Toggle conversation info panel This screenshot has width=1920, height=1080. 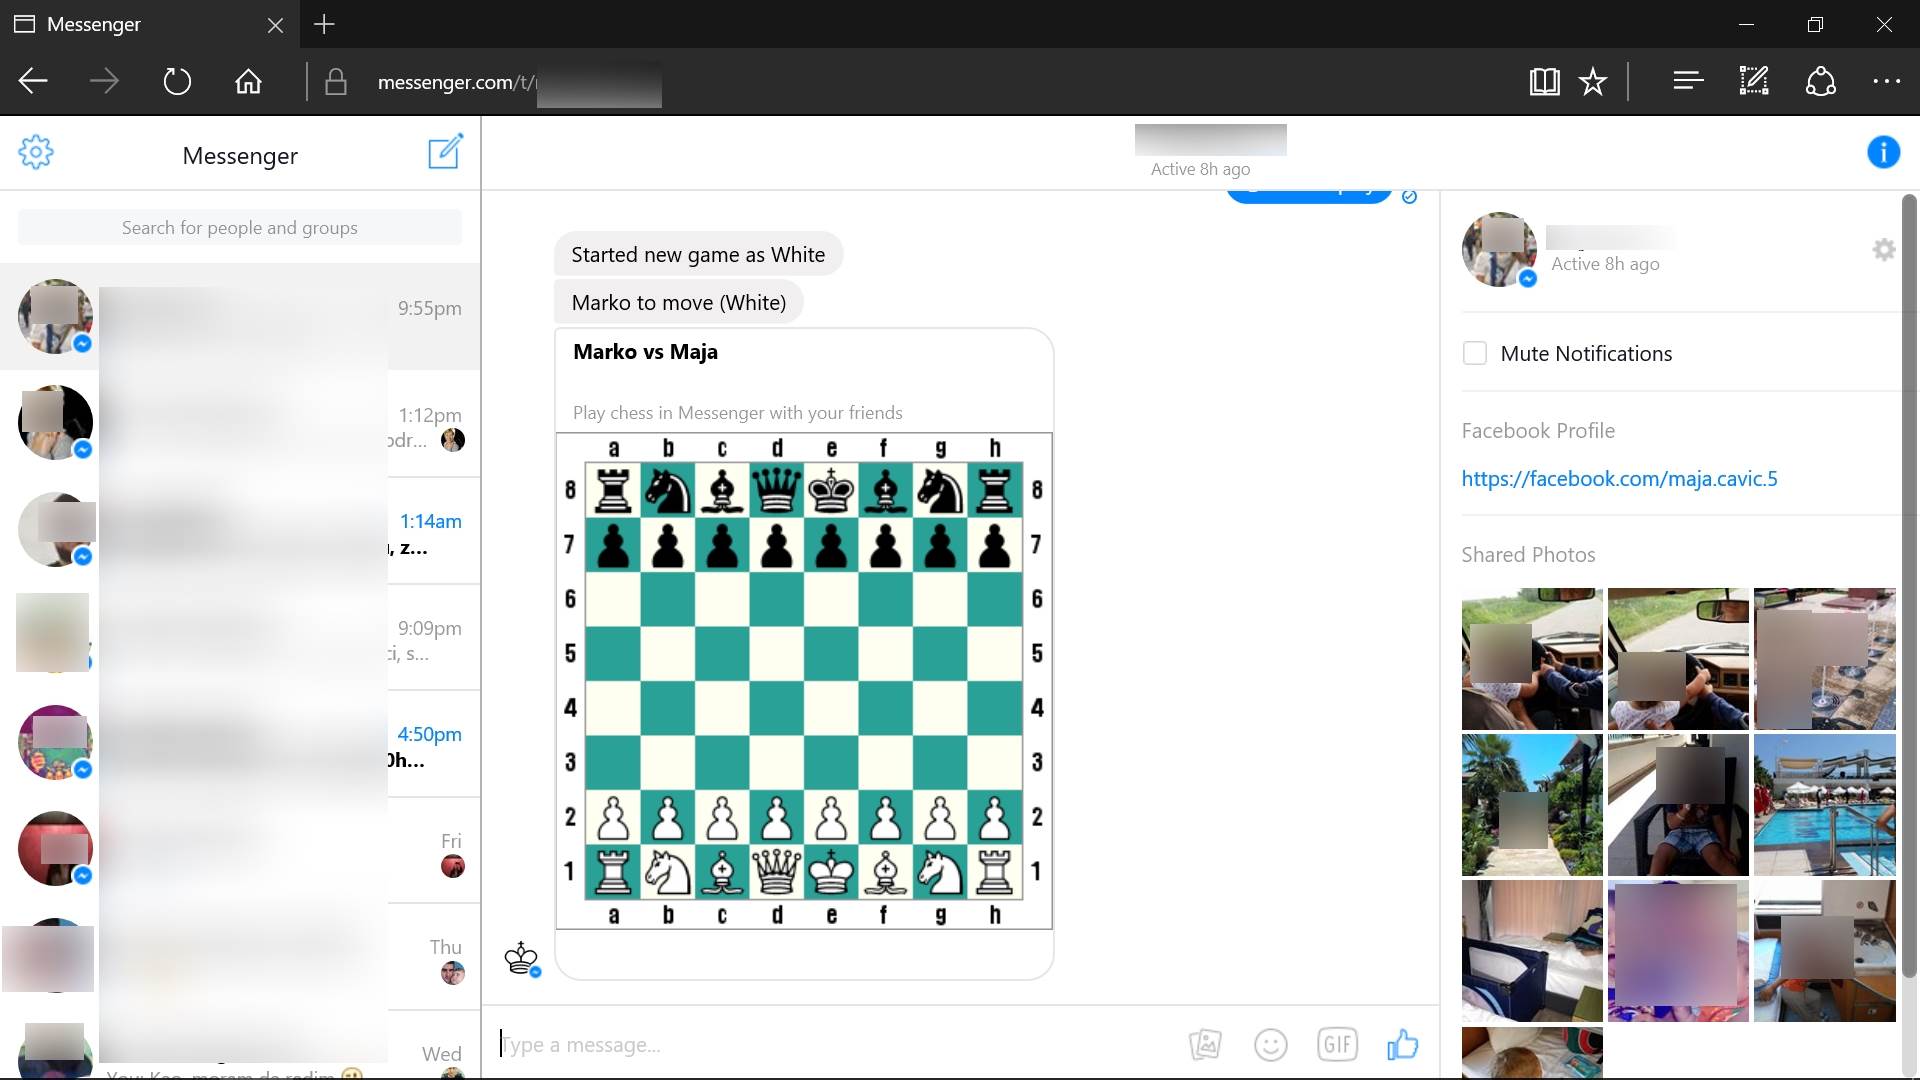coord(1883,152)
